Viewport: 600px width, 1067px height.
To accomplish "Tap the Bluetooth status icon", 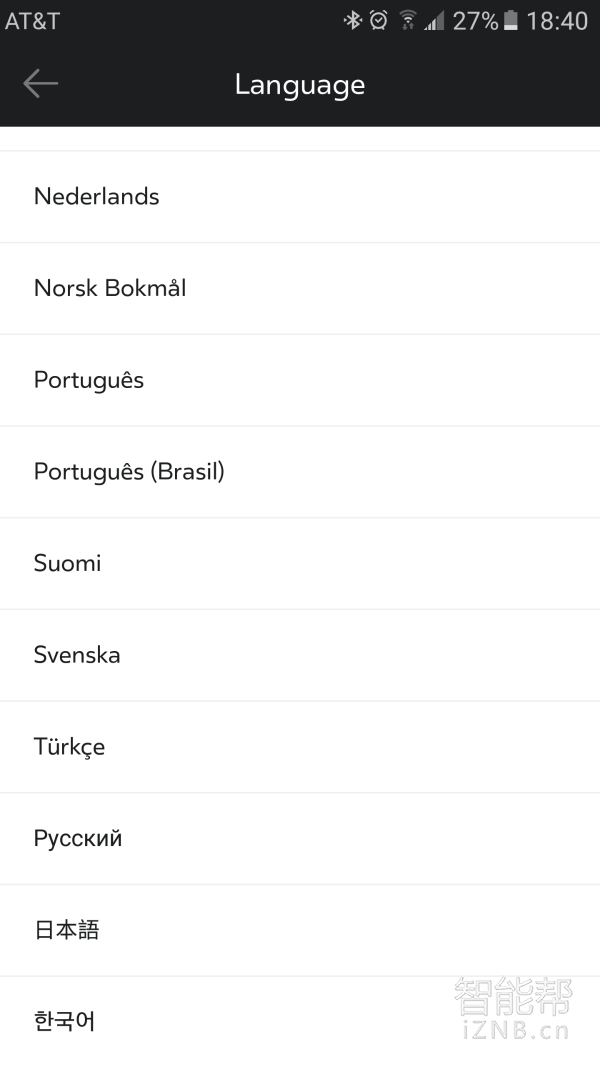I will (352, 20).
